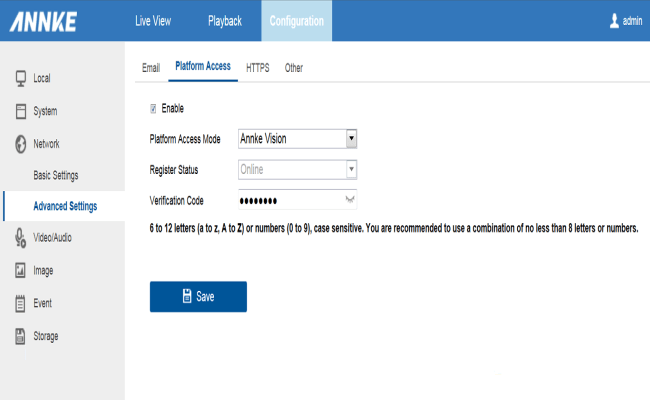Click the Local monitor icon in sidebar

tap(20, 78)
